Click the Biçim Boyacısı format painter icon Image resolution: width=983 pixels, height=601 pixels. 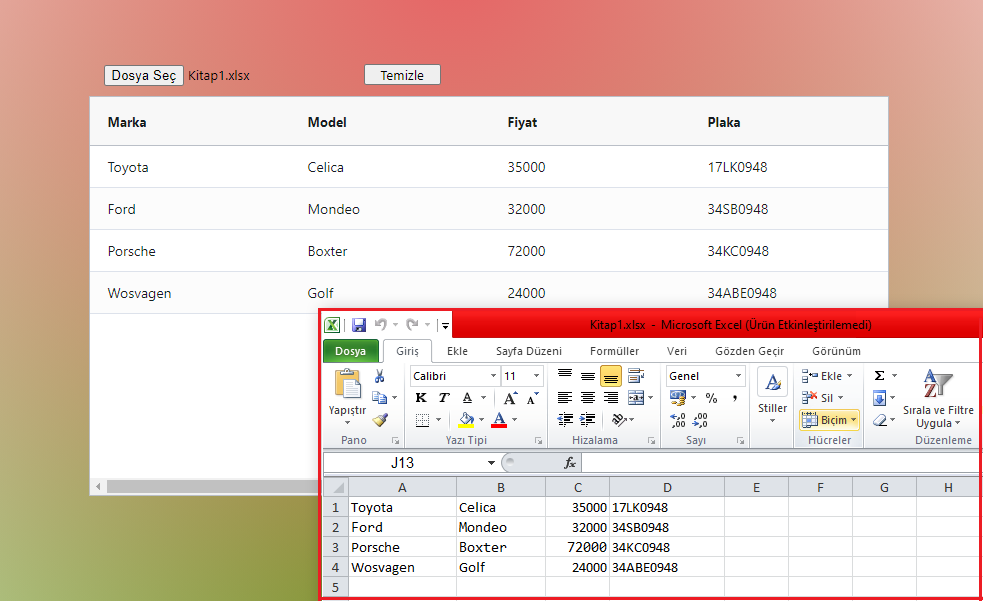point(380,419)
